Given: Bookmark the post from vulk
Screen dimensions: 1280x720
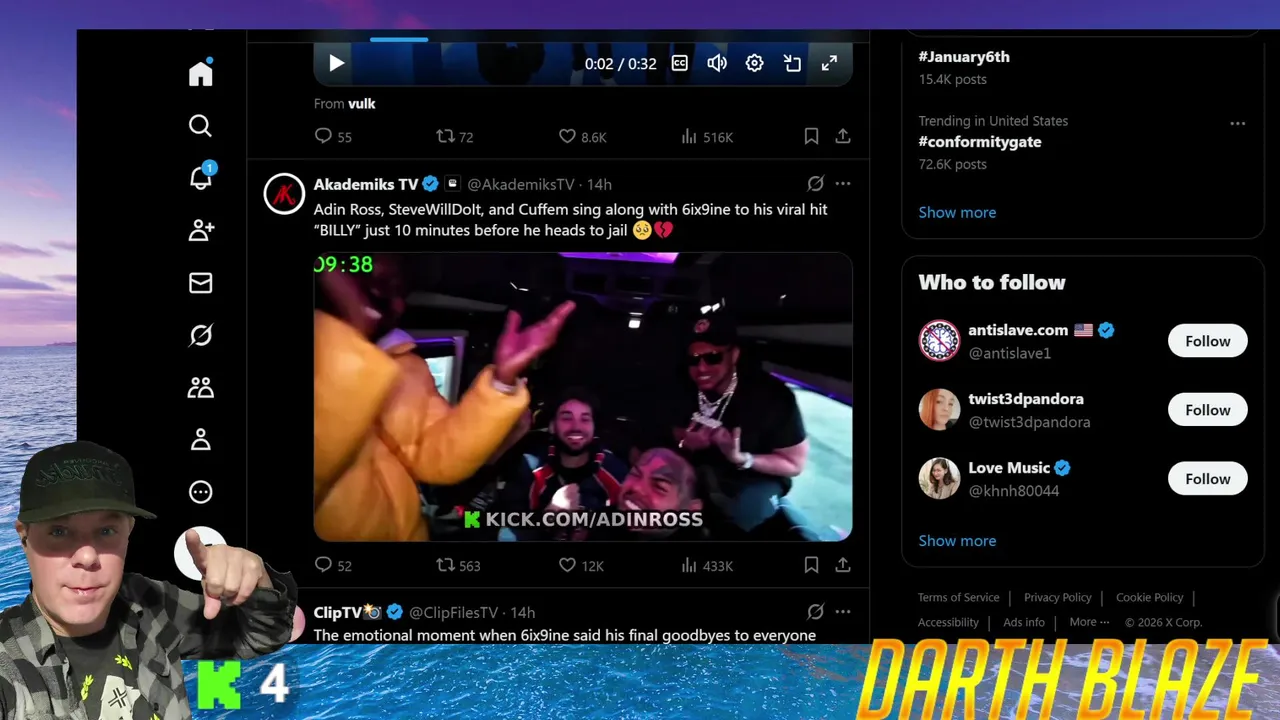Looking at the screenshot, I should click(811, 136).
